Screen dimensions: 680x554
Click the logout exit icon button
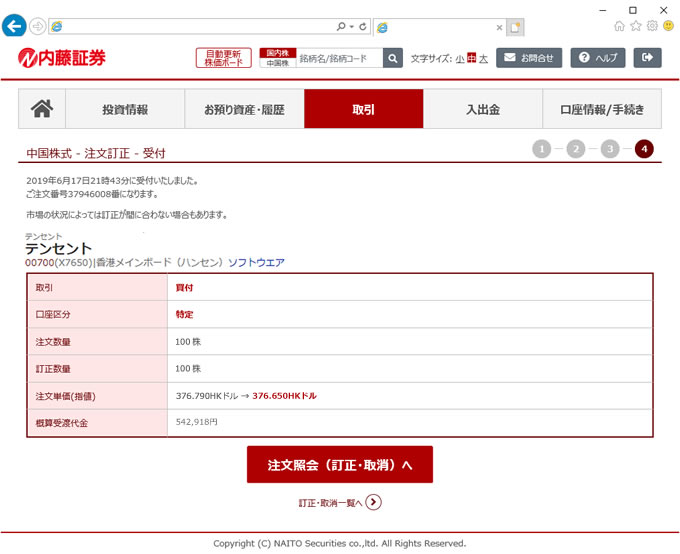[647, 58]
